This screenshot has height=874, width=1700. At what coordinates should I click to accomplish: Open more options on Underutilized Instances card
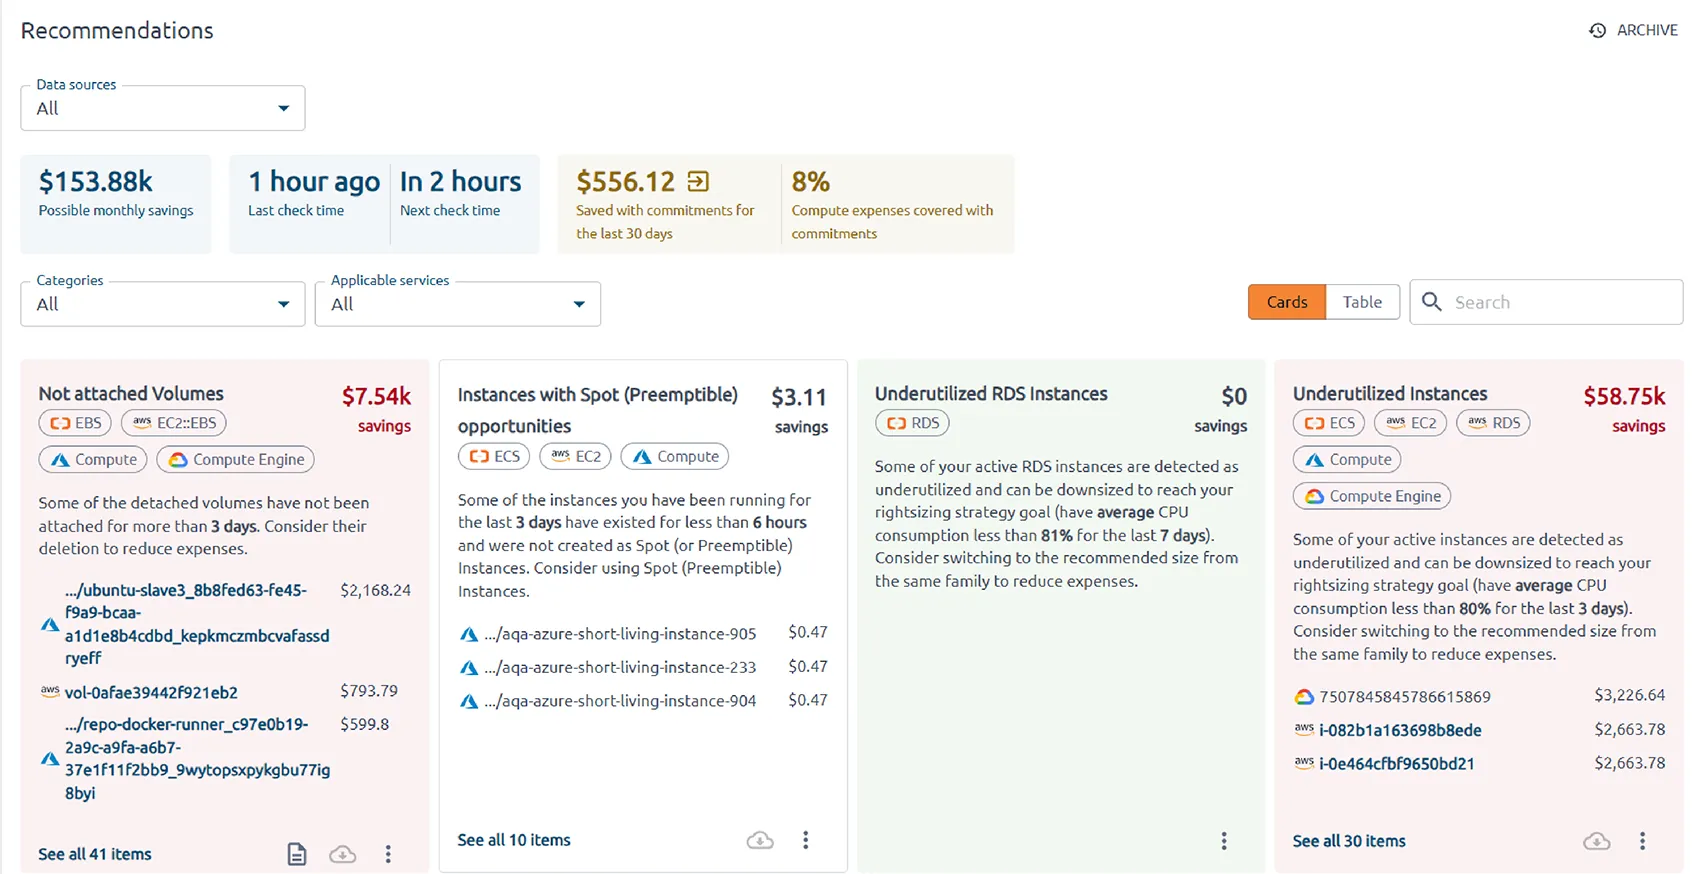click(1642, 841)
